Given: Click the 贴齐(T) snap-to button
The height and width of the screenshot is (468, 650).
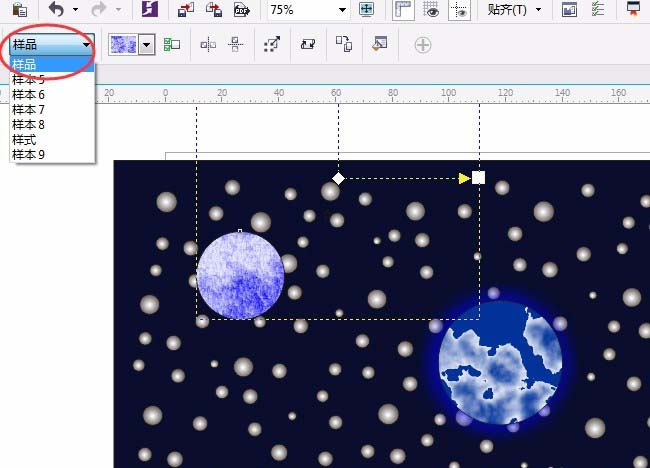Looking at the screenshot, I should click(507, 10).
